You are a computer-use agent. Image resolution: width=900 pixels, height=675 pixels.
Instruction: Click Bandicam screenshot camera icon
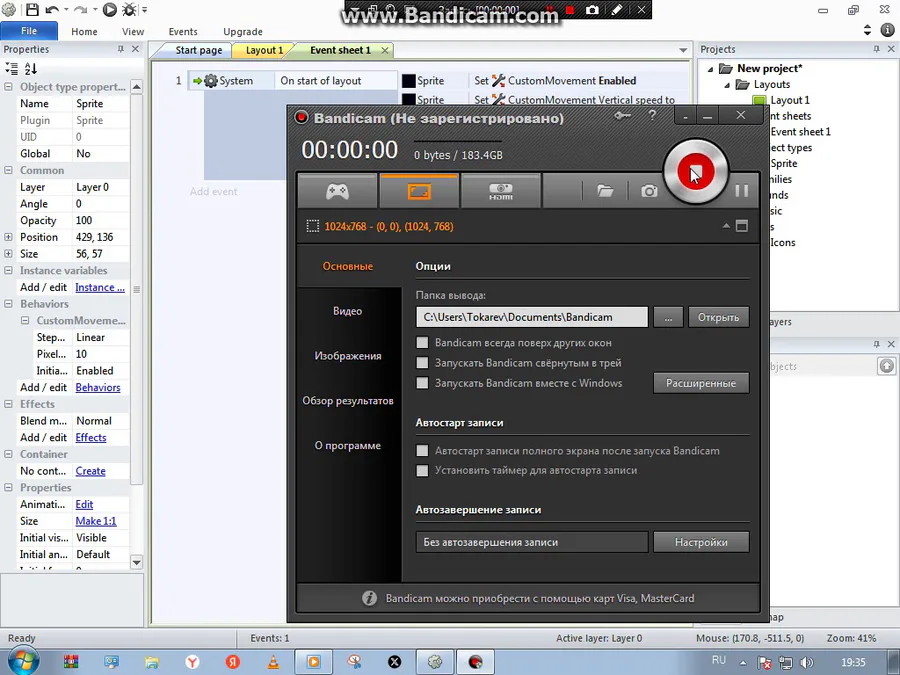[649, 191]
